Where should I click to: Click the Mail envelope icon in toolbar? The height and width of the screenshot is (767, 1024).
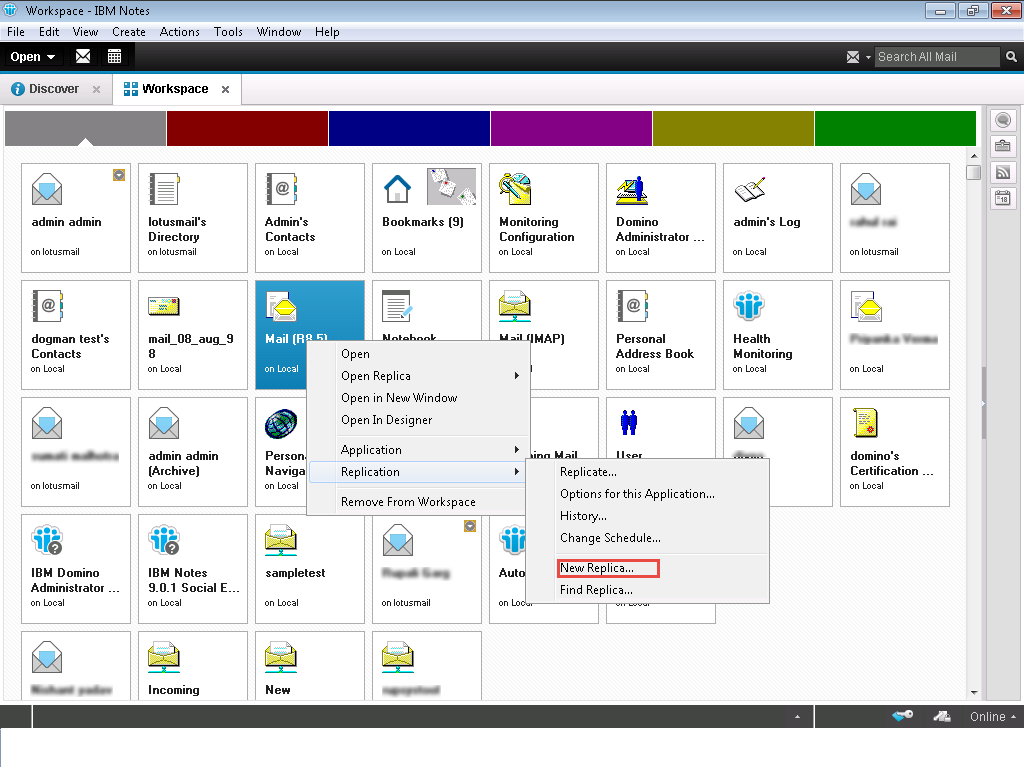click(83, 57)
